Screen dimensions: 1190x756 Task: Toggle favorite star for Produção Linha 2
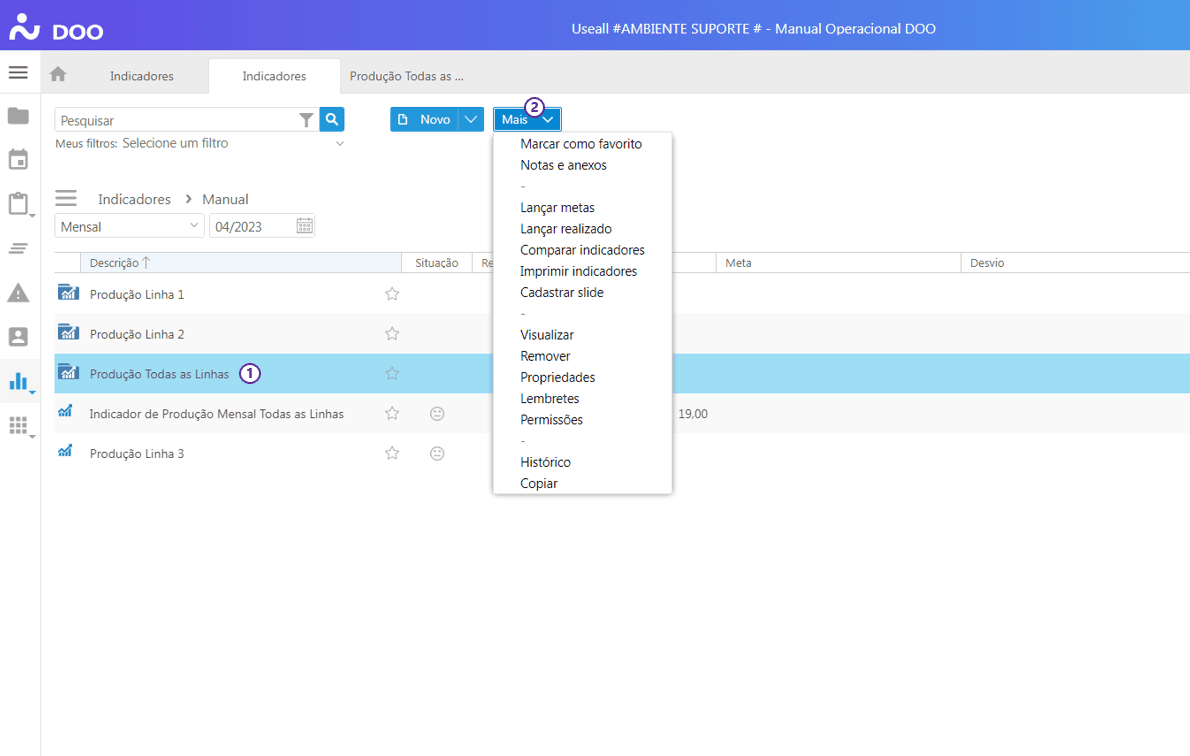(x=392, y=334)
